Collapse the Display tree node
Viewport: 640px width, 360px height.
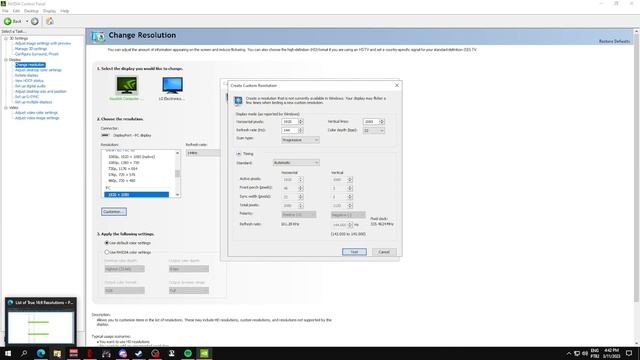point(6,60)
